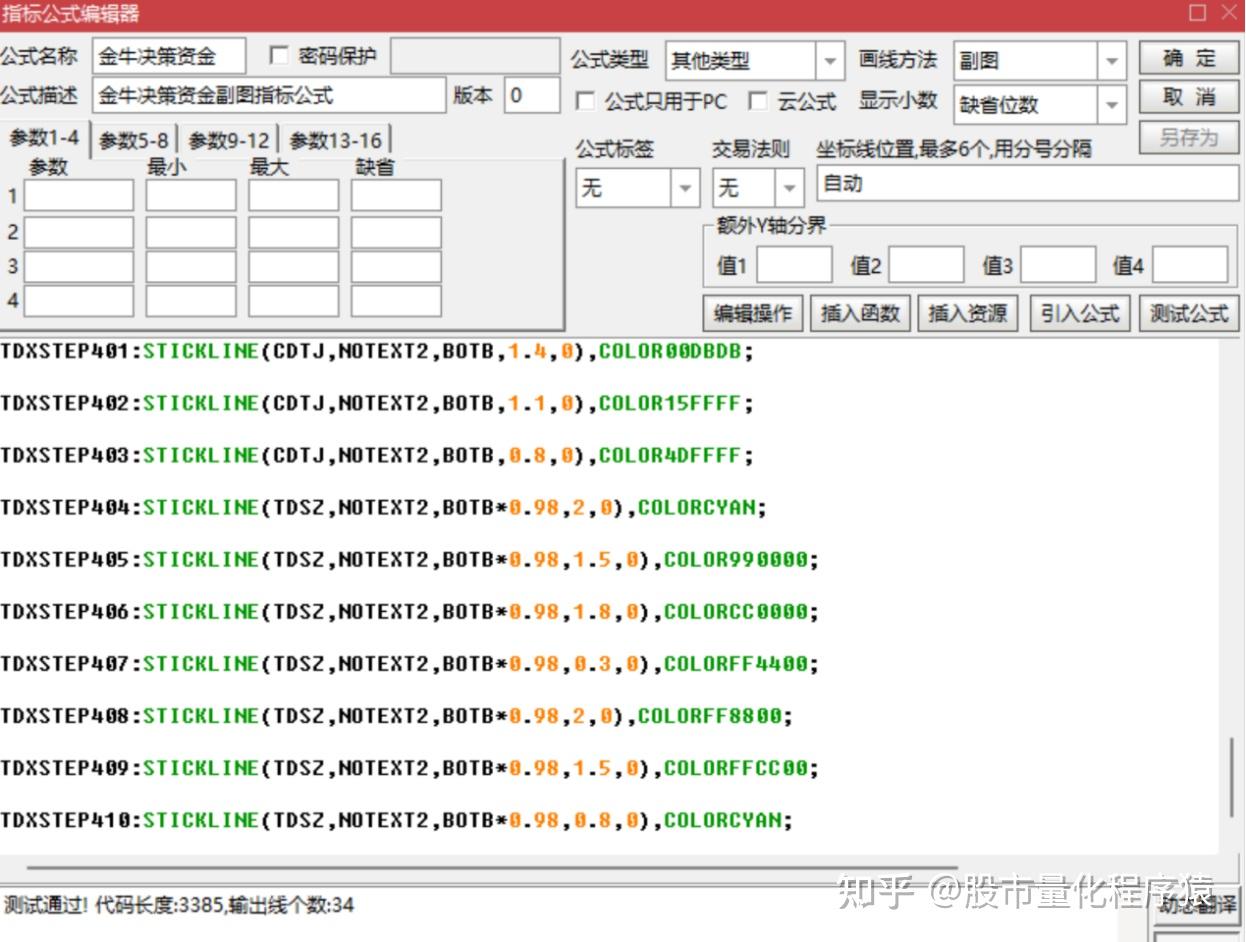The width and height of the screenshot is (1246, 942).
Task: Click the 值2 input field
Action: pyautogui.click(x=927, y=265)
